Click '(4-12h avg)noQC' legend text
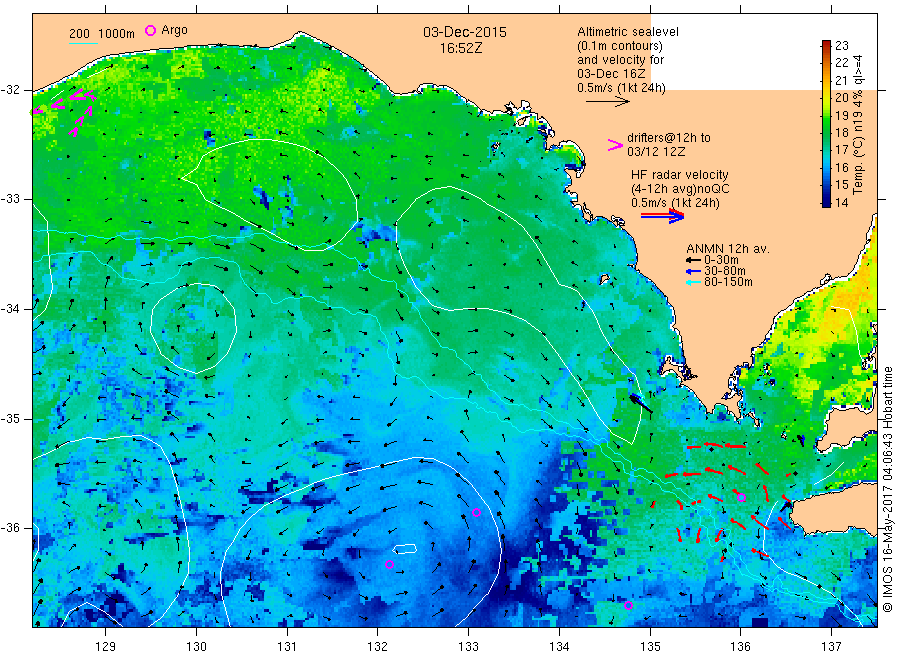Viewport: 900px width, 660px height. 680,189
